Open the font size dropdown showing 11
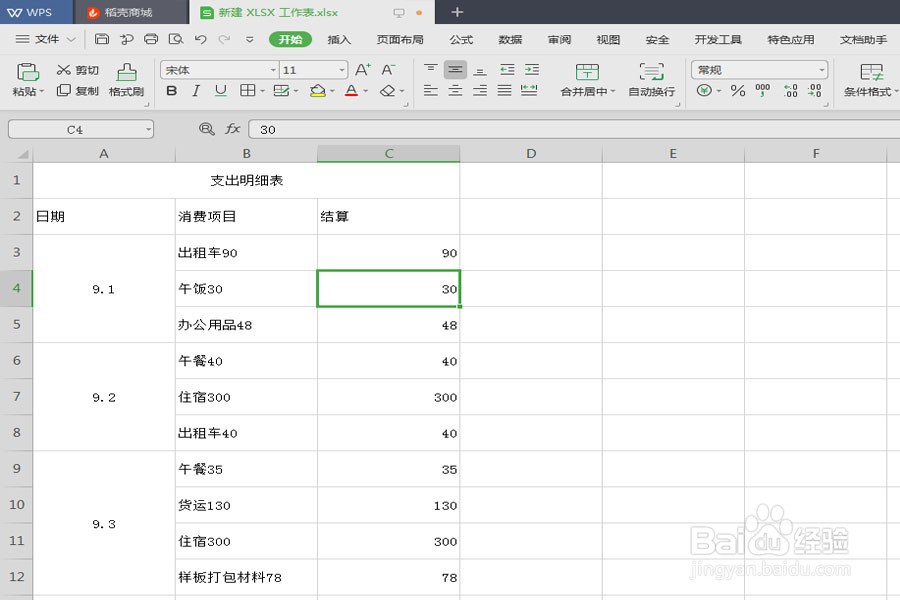The height and width of the screenshot is (600, 900). point(342,70)
